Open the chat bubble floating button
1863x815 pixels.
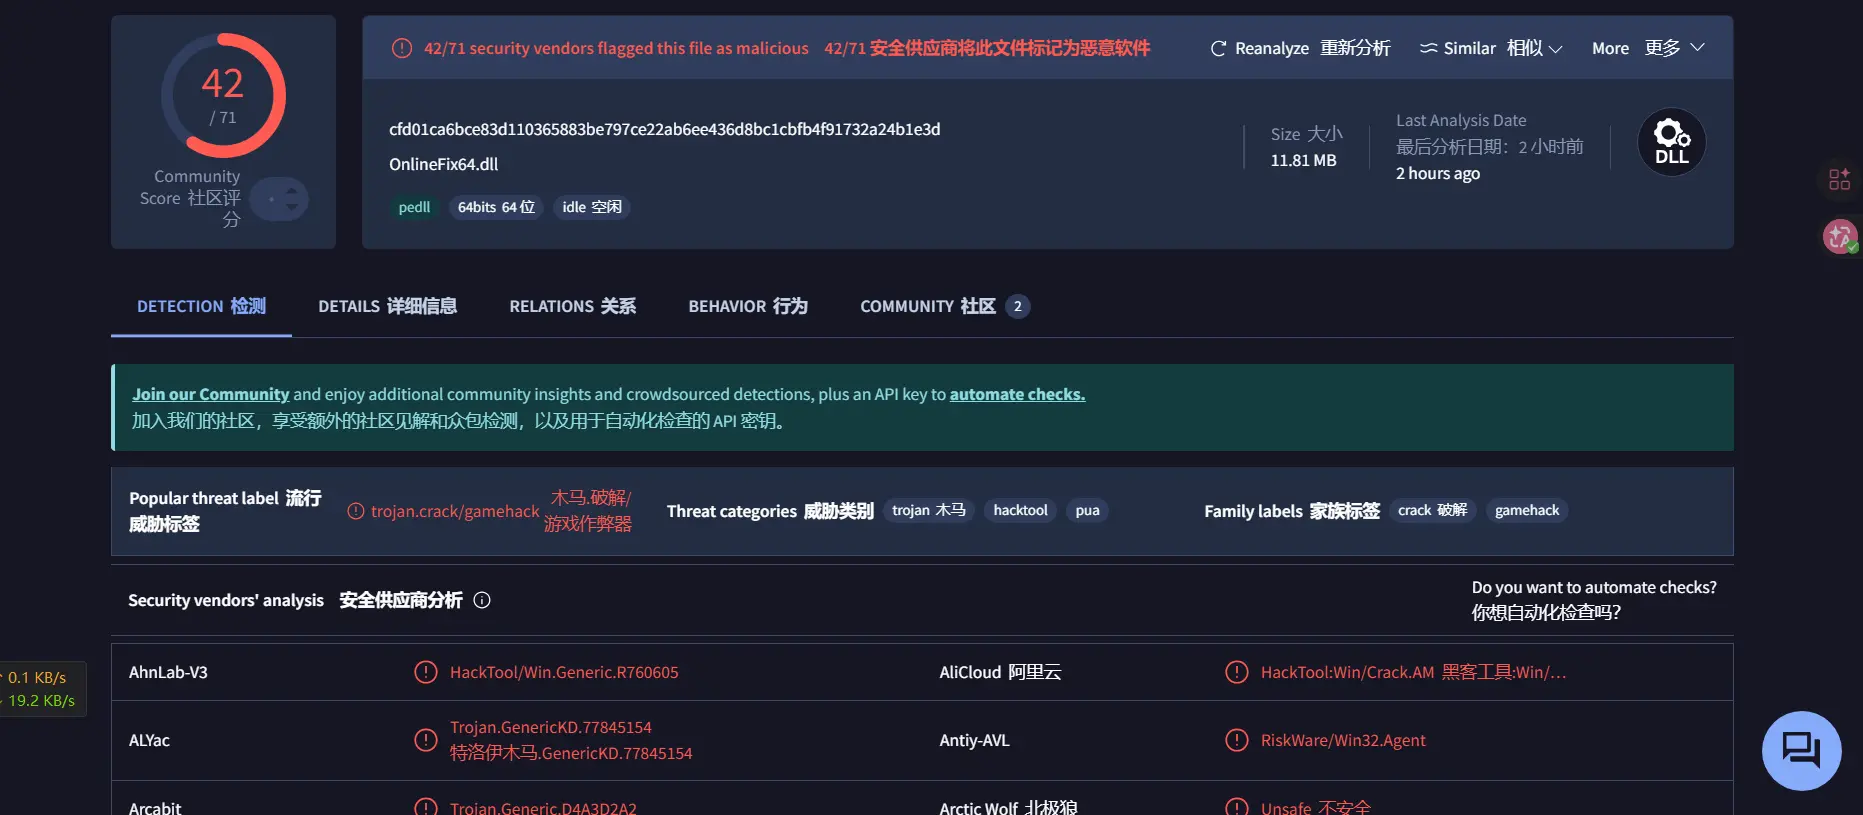point(1801,750)
